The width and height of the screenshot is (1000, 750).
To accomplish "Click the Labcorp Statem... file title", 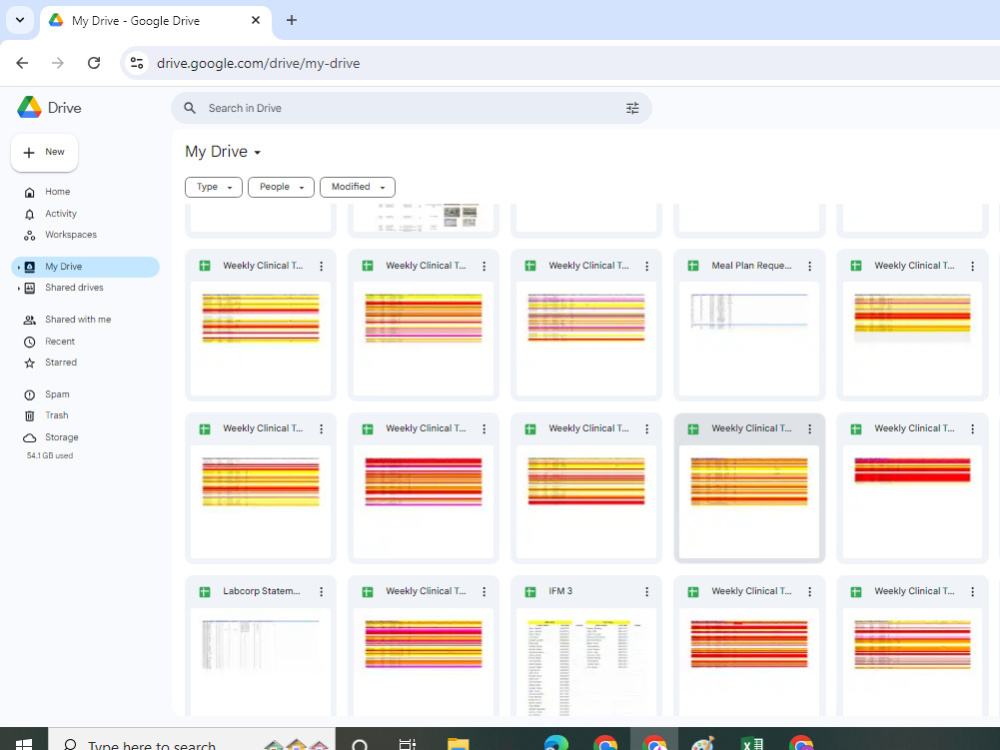I will pos(261,591).
